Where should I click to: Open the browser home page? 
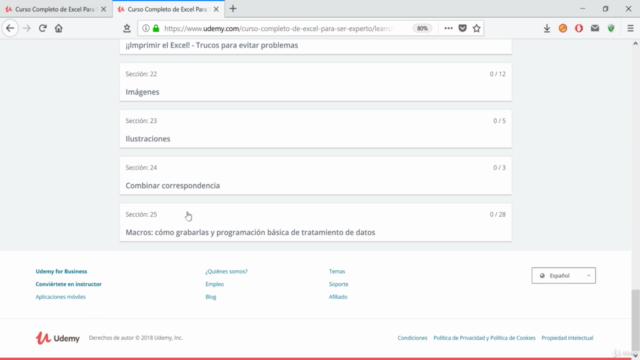pos(59,28)
